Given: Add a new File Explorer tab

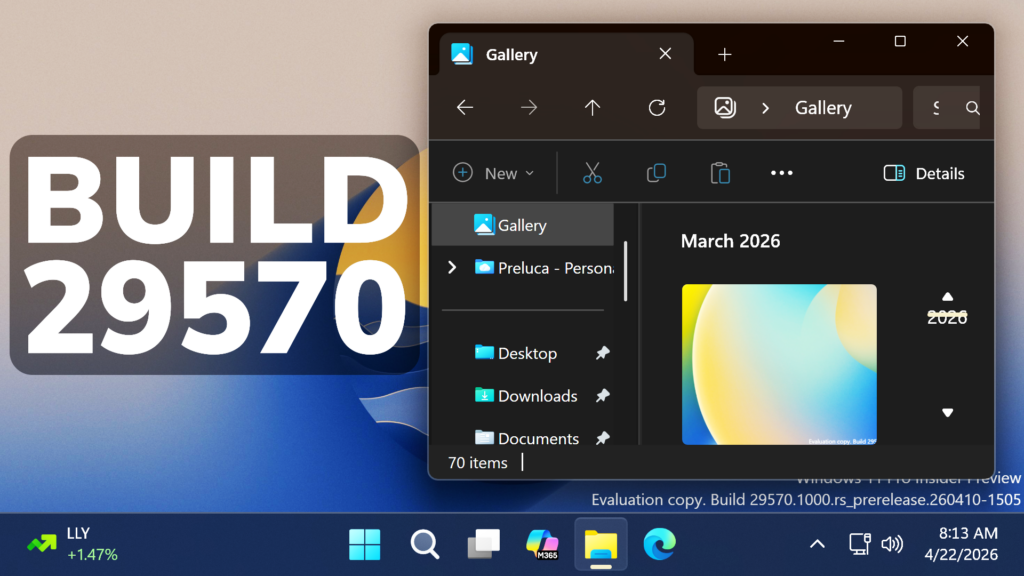Looking at the screenshot, I should point(725,54).
